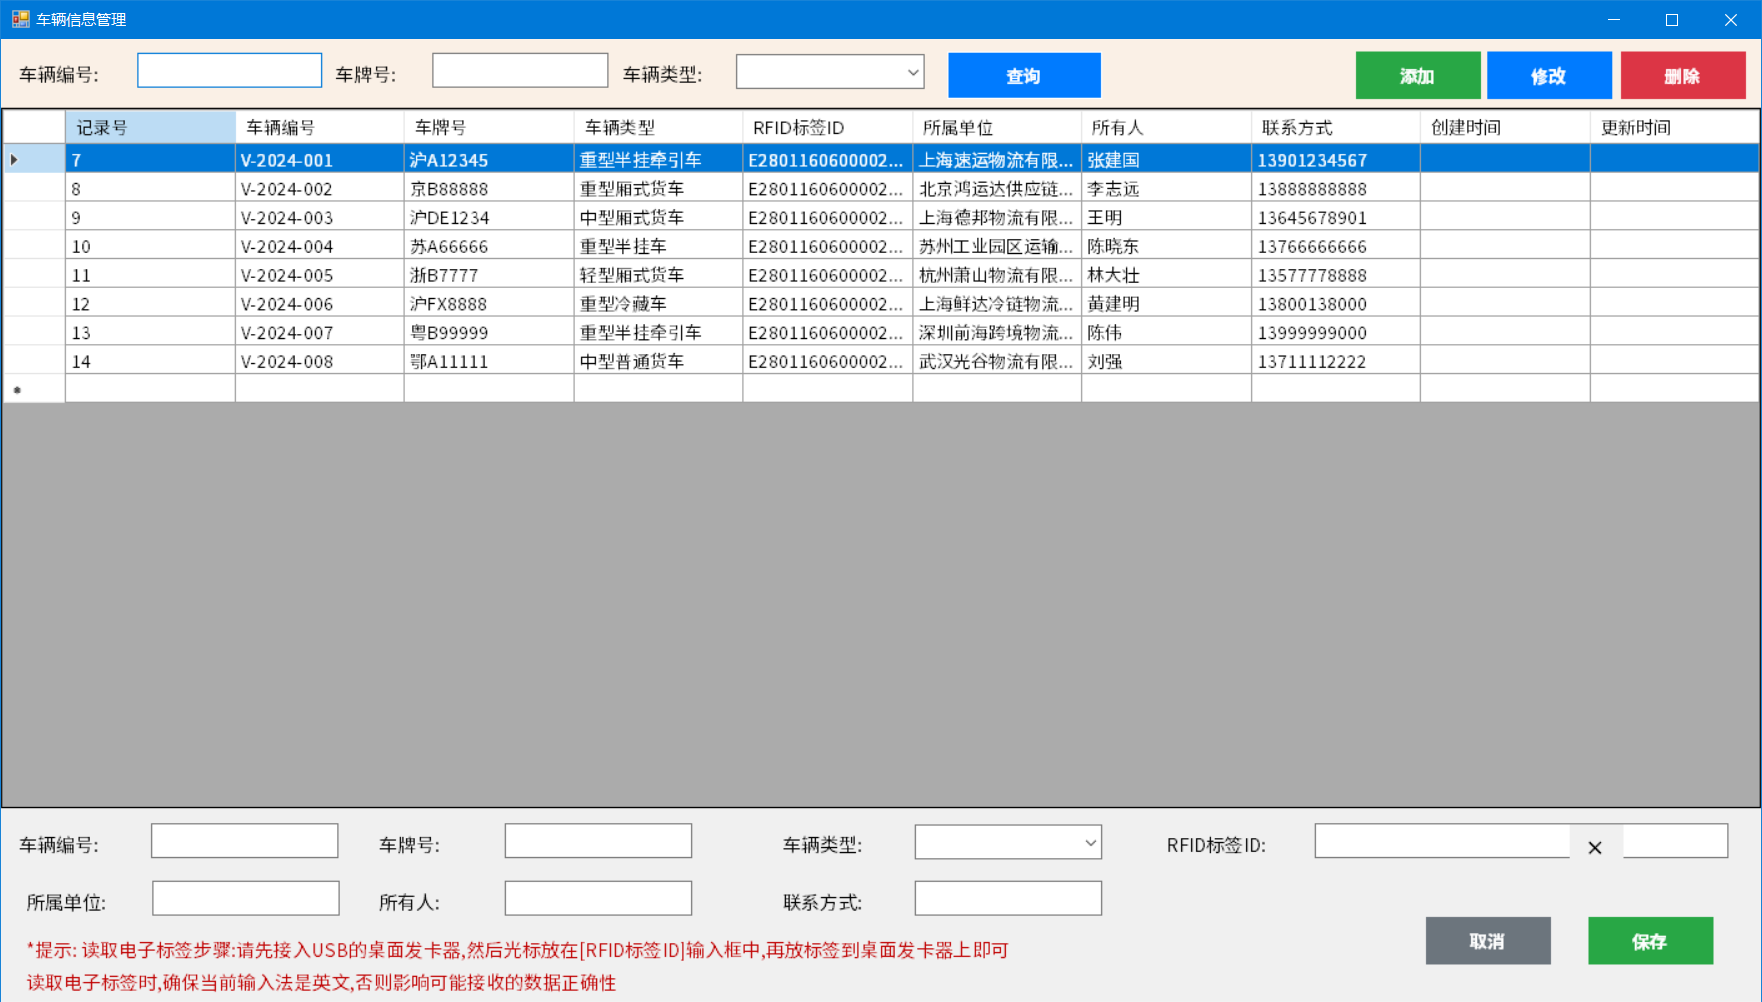
Task: Select owner cell 林大壮
Action: click(1167, 275)
